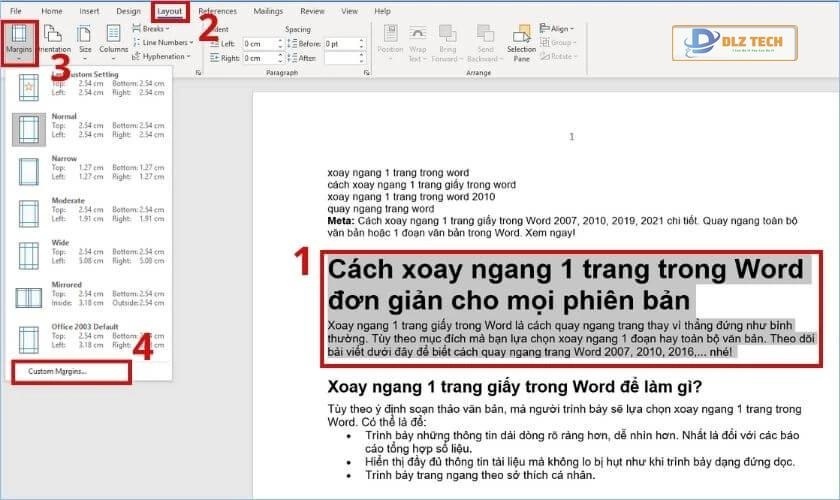
Task: Expand the Line Numbers dropdown
Action: coord(164,42)
